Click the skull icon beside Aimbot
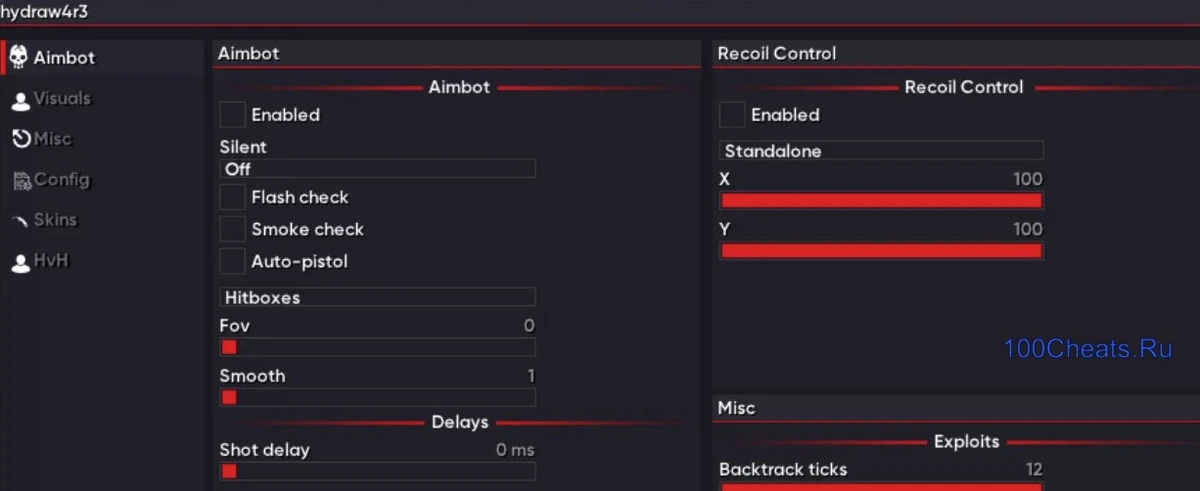1200x491 pixels. (x=19, y=58)
